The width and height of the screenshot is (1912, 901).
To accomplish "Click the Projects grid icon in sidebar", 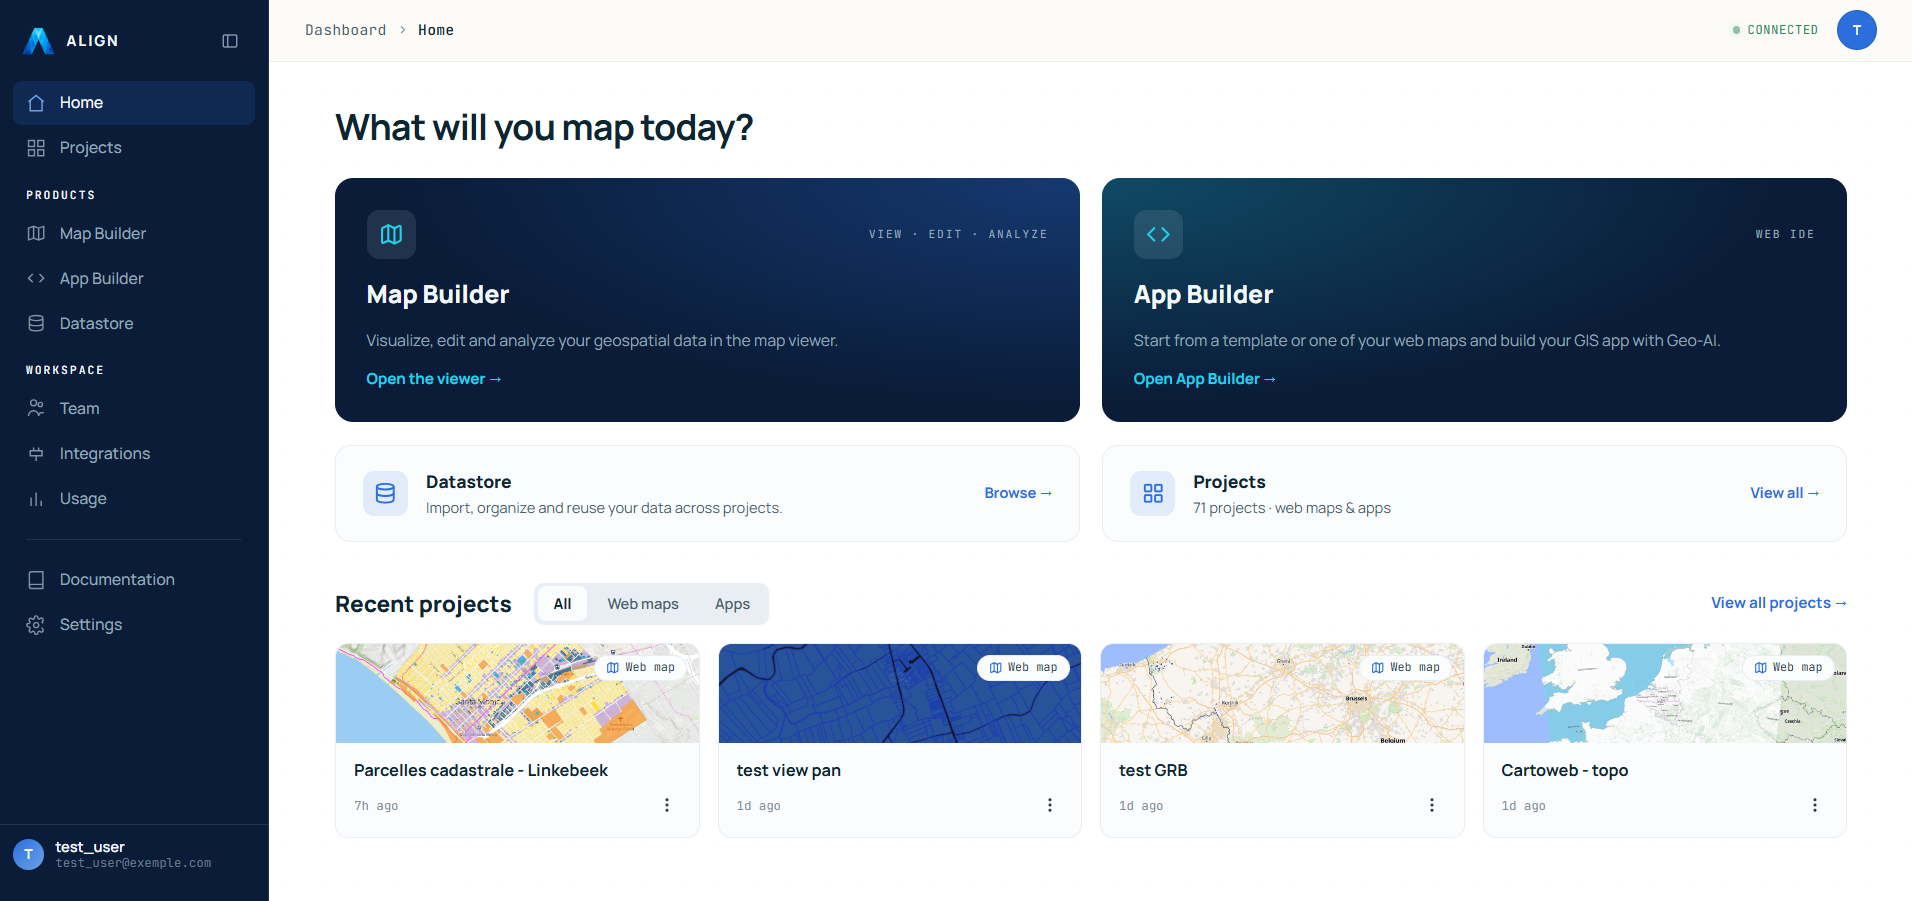I will (x=36, y=148).
